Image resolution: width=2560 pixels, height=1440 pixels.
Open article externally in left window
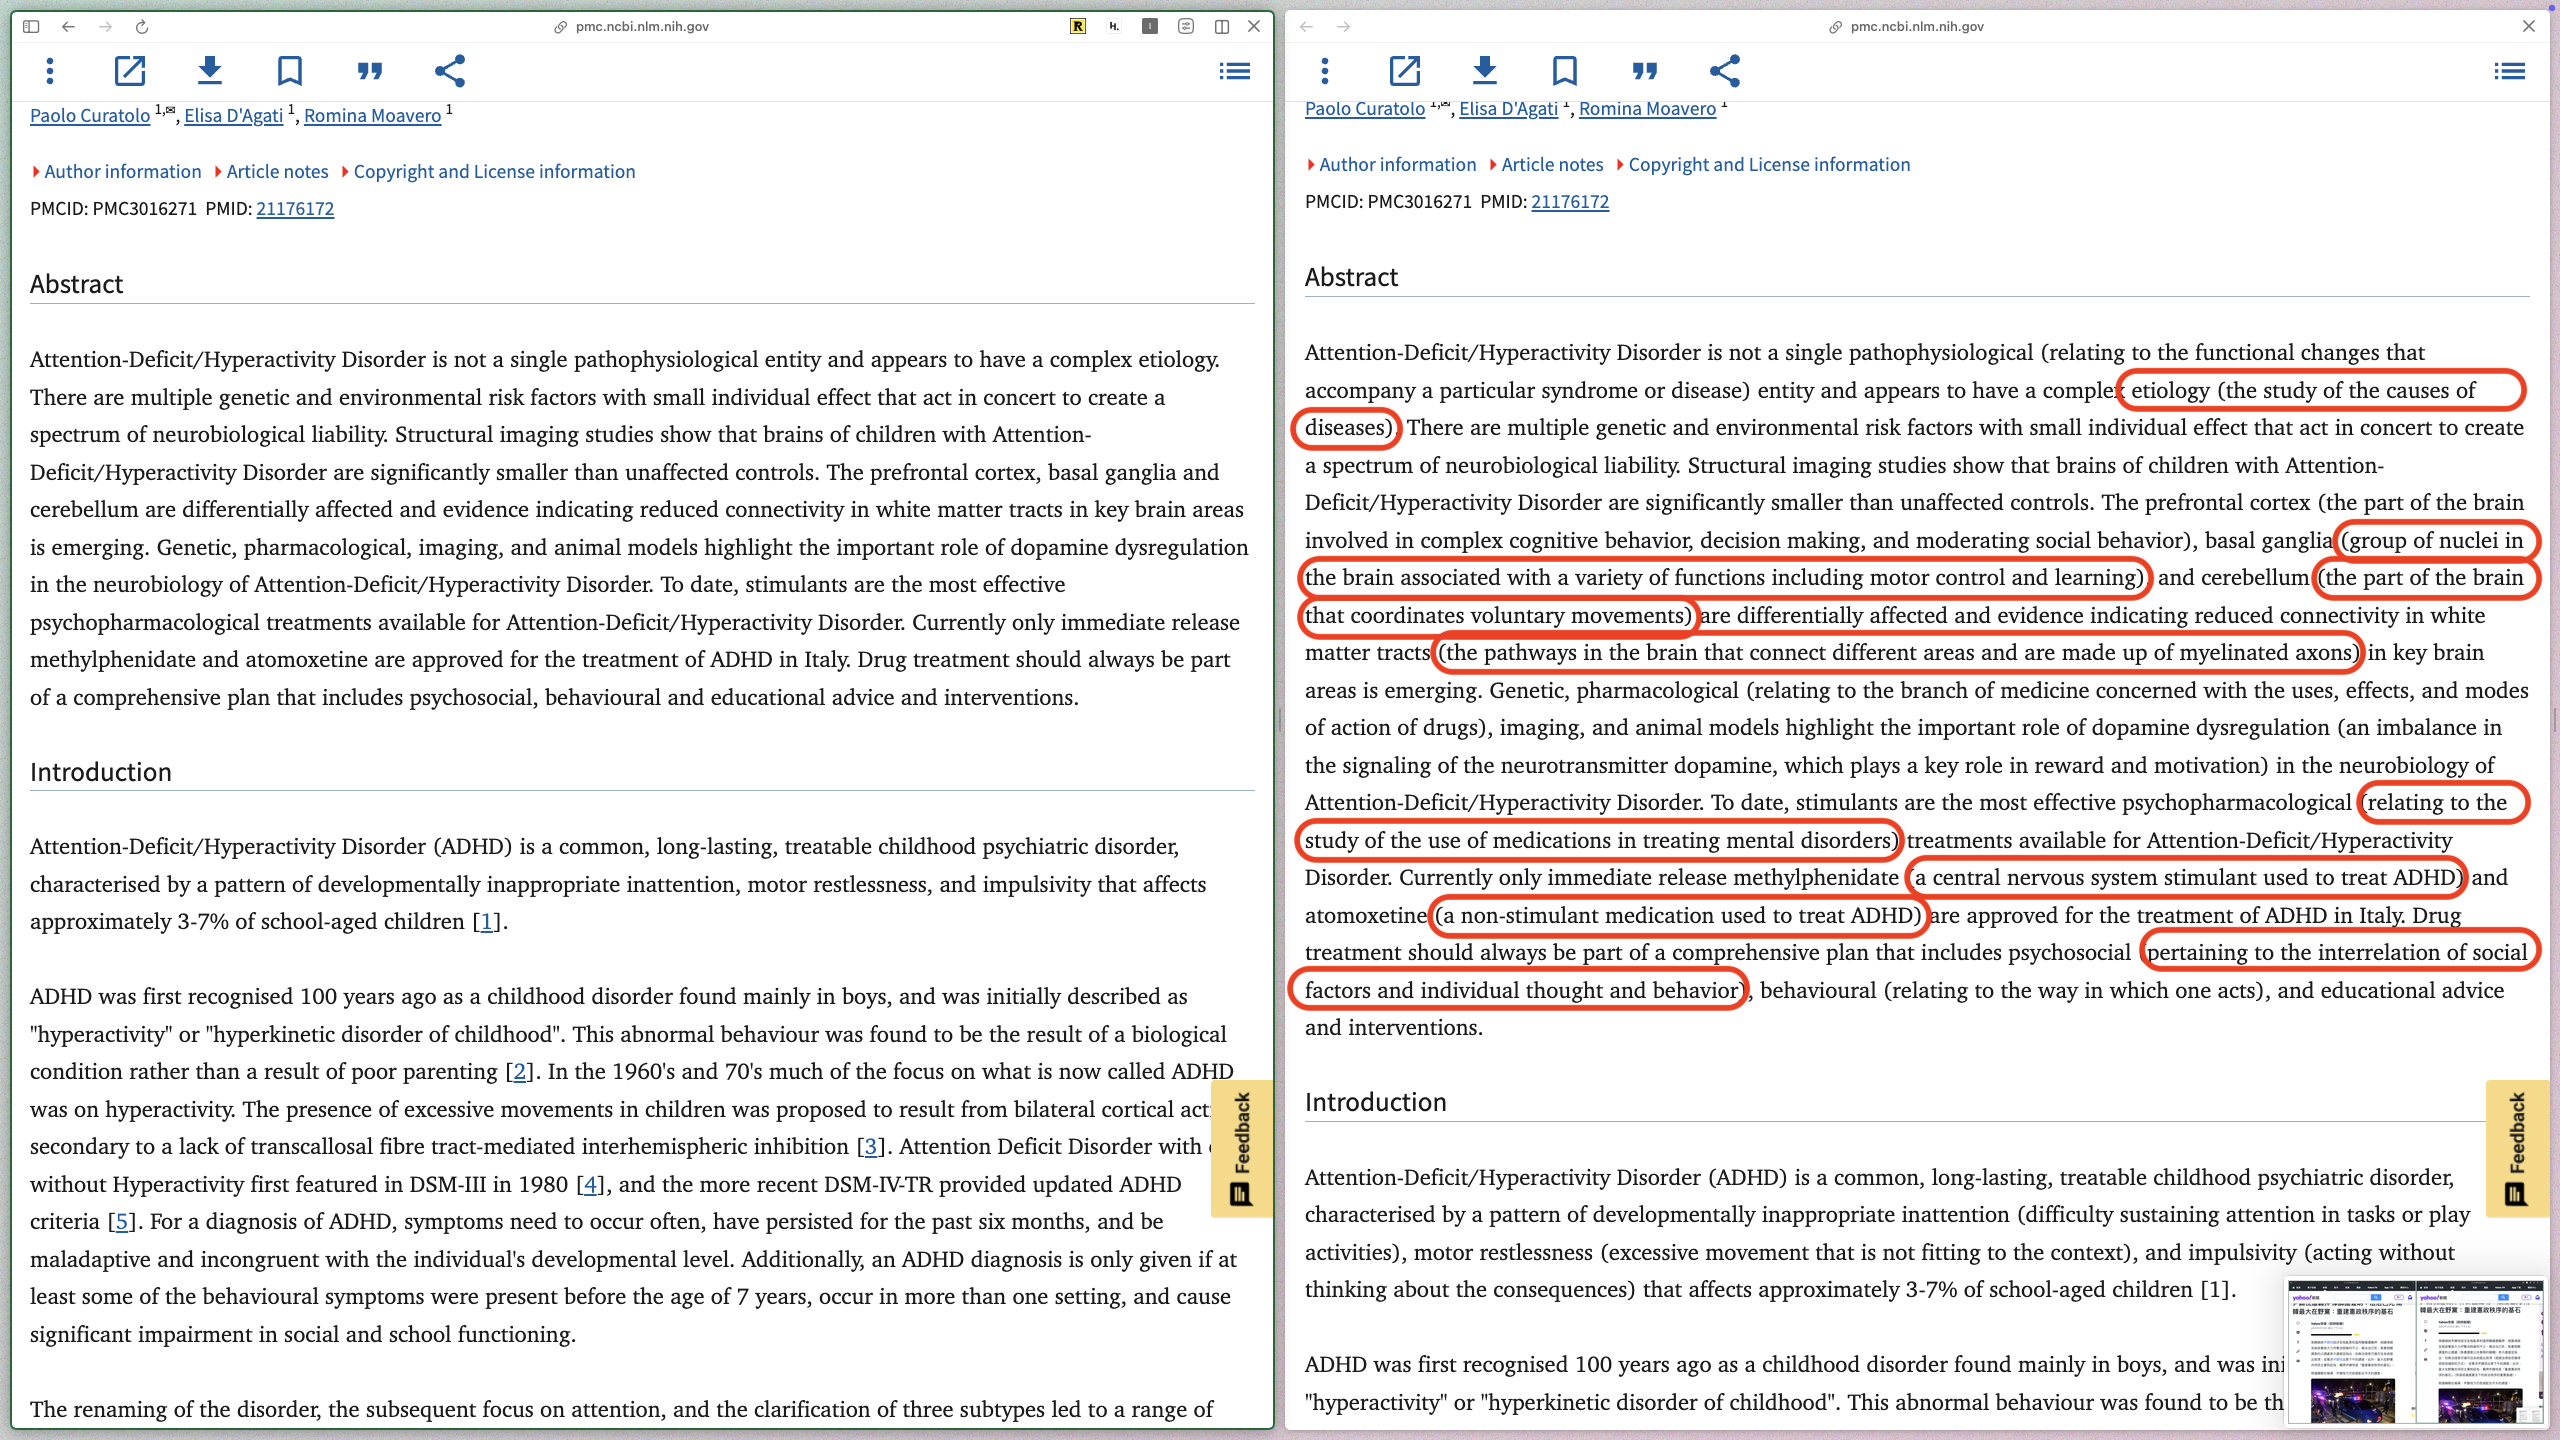pos(130,71)
